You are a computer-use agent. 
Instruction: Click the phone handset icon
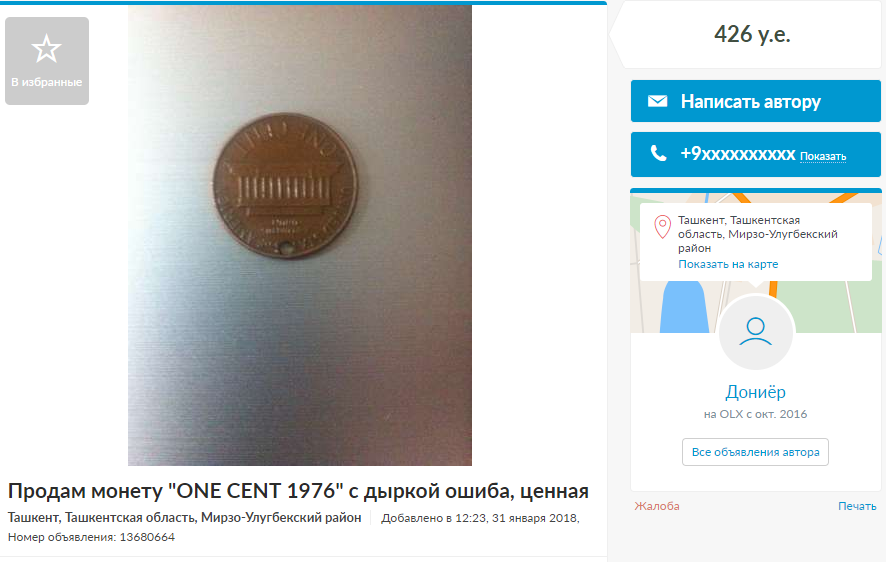click(658, 153)
